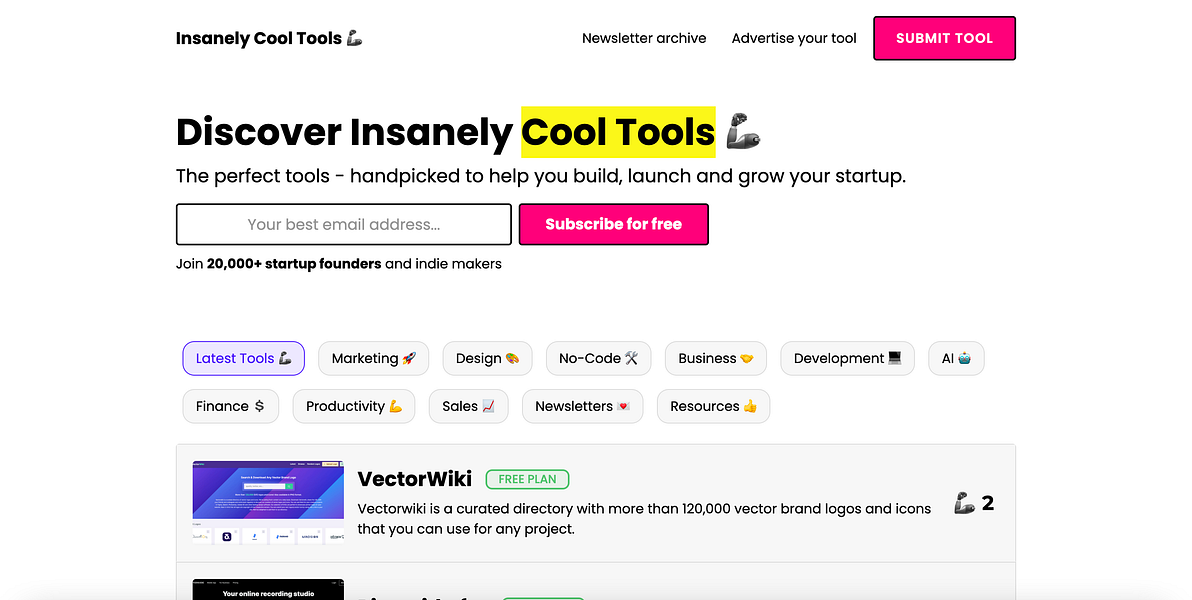Filter tools by No-Code 🔨
Screen dimensions: 1192x600
pyautogui.click(x=598, y=358)
